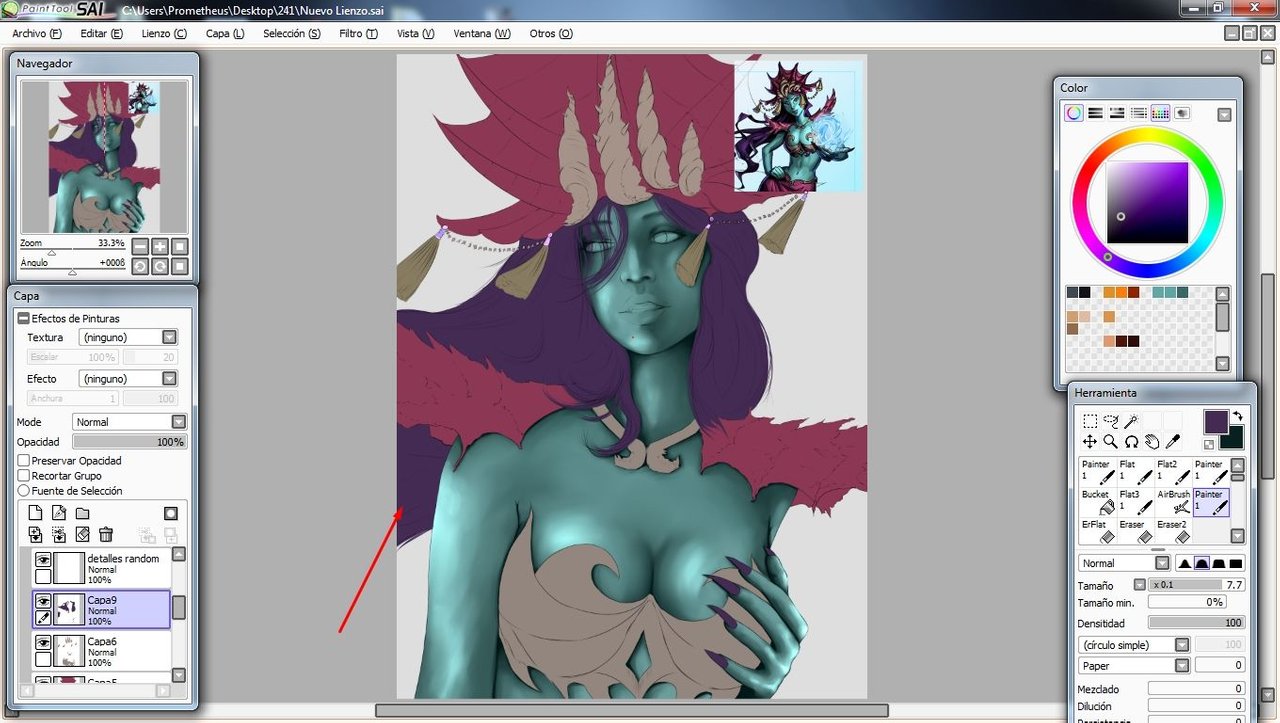The image size is (1280, 723).
Task: Toggle the color wheel view
Action: (1074, 113)
